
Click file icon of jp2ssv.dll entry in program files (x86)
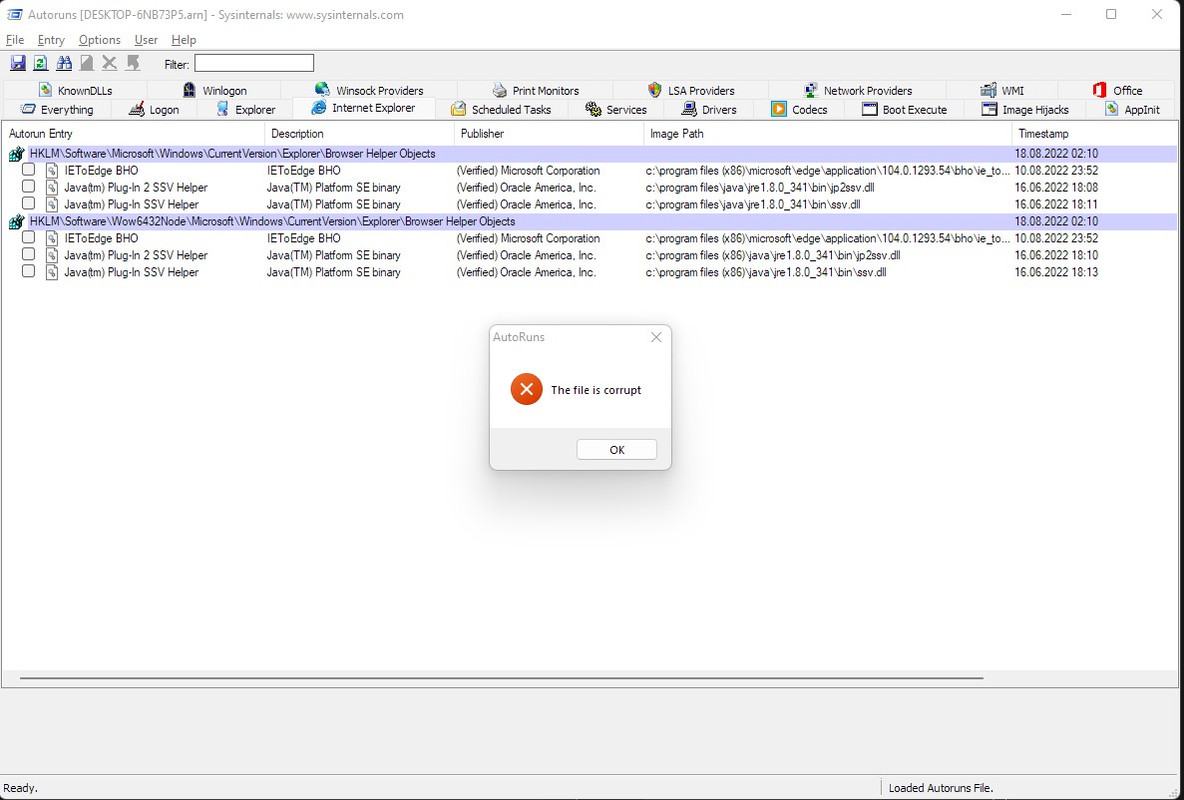(52, 255)
